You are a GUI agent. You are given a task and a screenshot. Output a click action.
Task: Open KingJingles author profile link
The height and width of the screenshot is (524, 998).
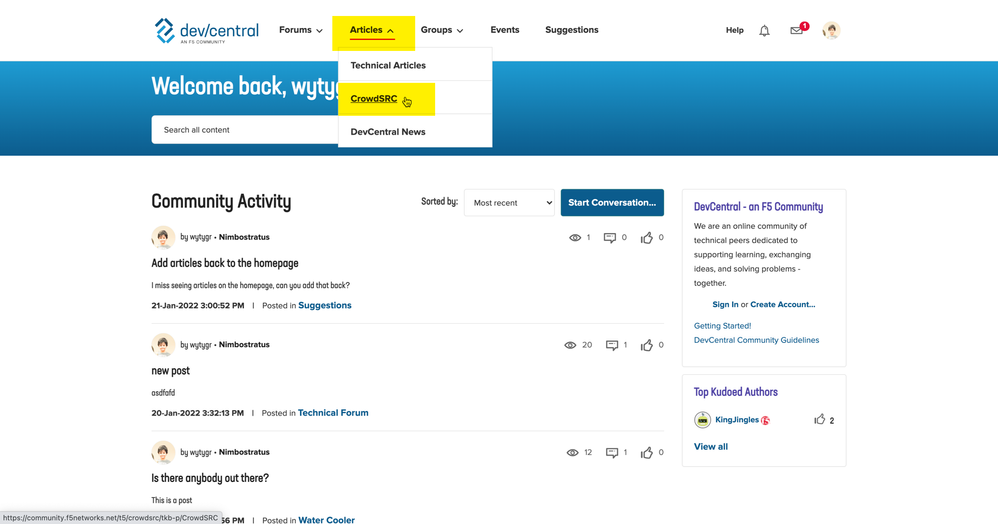coord(737,420)
